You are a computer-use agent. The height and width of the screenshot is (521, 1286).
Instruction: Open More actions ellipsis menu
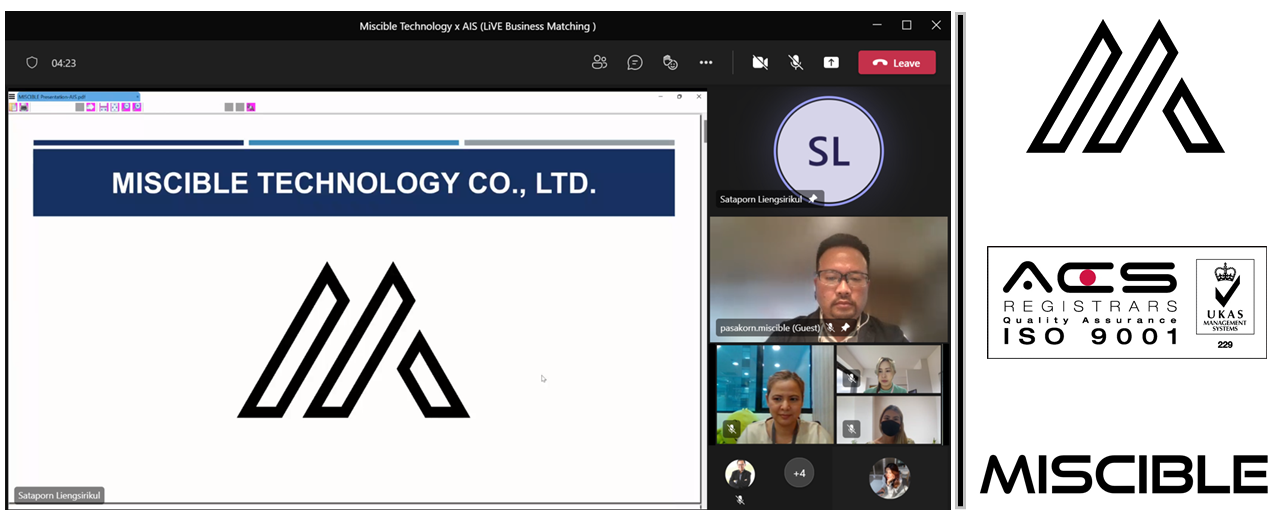tap(706, 62)
